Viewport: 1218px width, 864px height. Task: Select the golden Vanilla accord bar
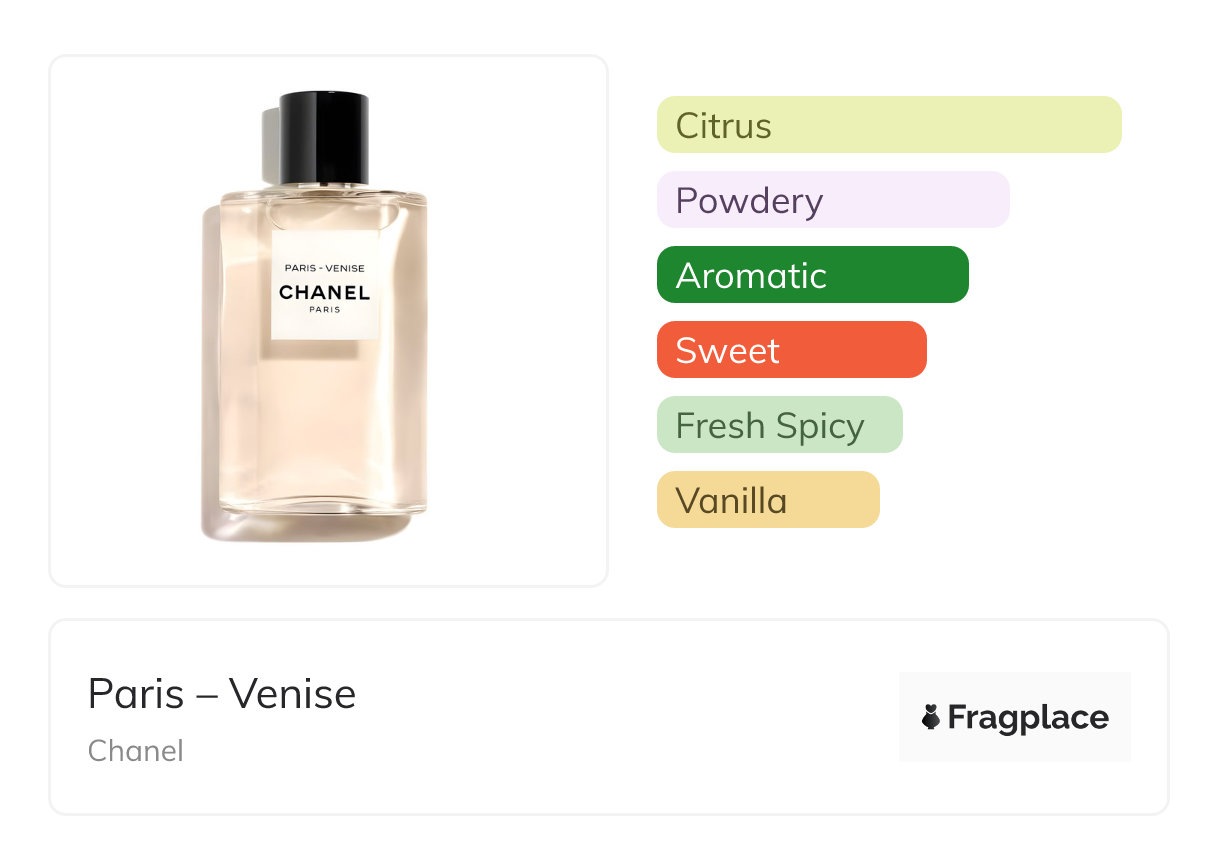(x=767, y=500)
